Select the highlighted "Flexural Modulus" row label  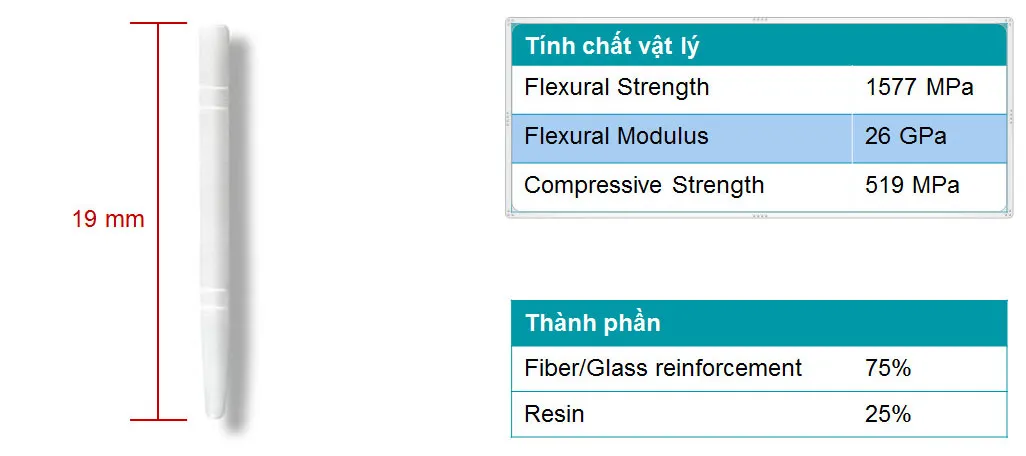pyautogui.click(x=616, y=136)
